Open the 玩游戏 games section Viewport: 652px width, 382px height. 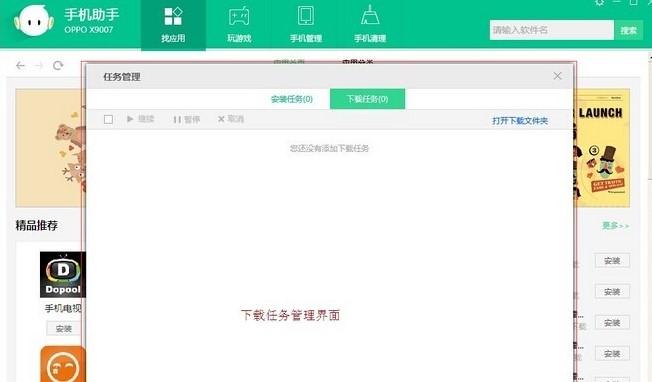point(239,25)
